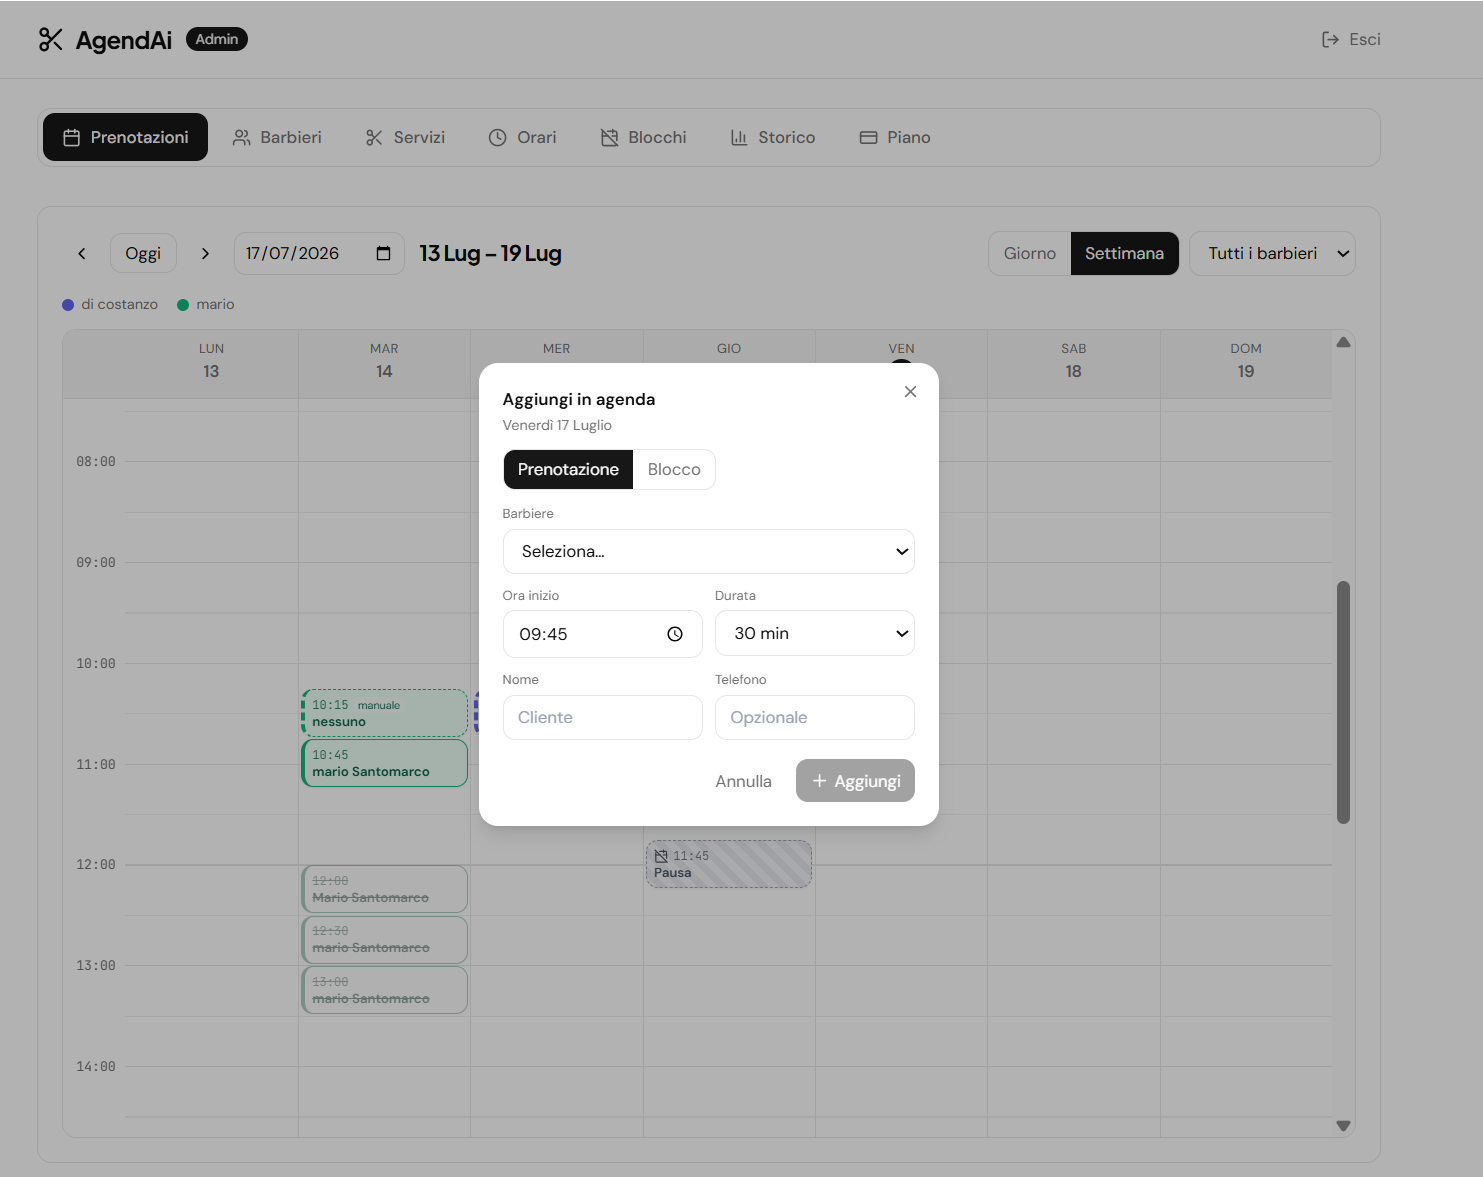
Task: Click the calendar scroll up arrow
Action: tap(1343, 342)
